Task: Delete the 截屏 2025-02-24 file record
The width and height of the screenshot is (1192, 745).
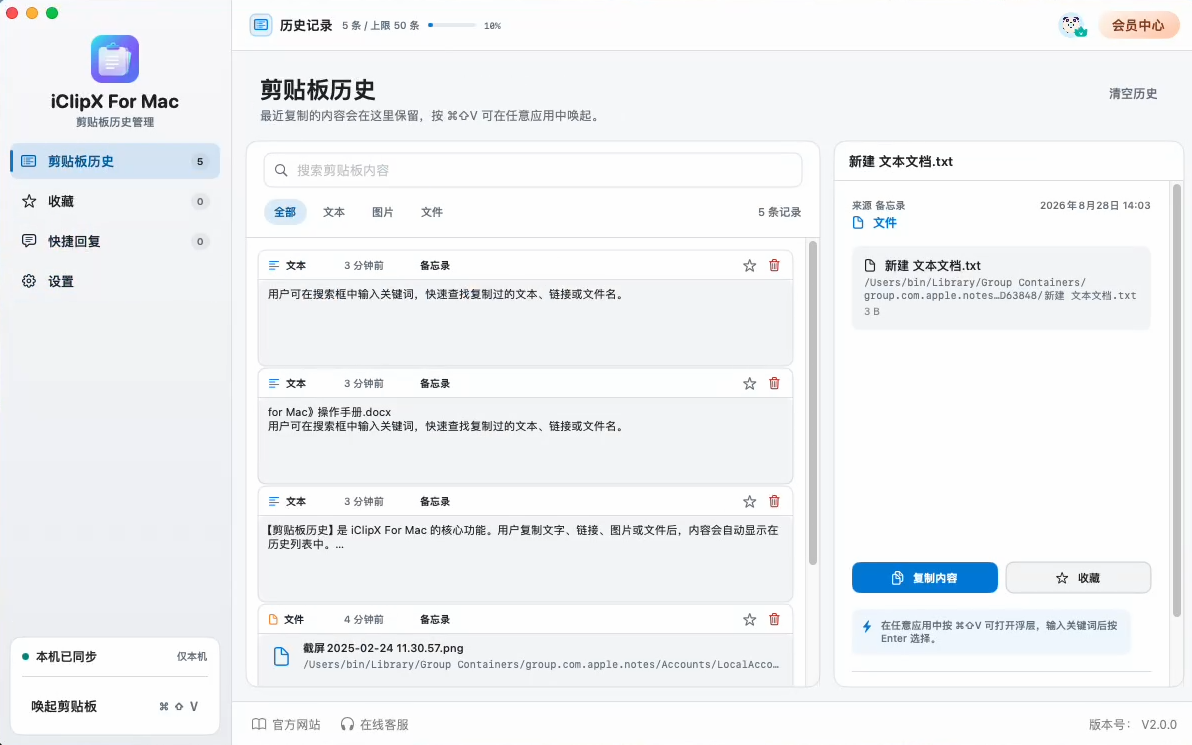Action: (x=774, y=620)
